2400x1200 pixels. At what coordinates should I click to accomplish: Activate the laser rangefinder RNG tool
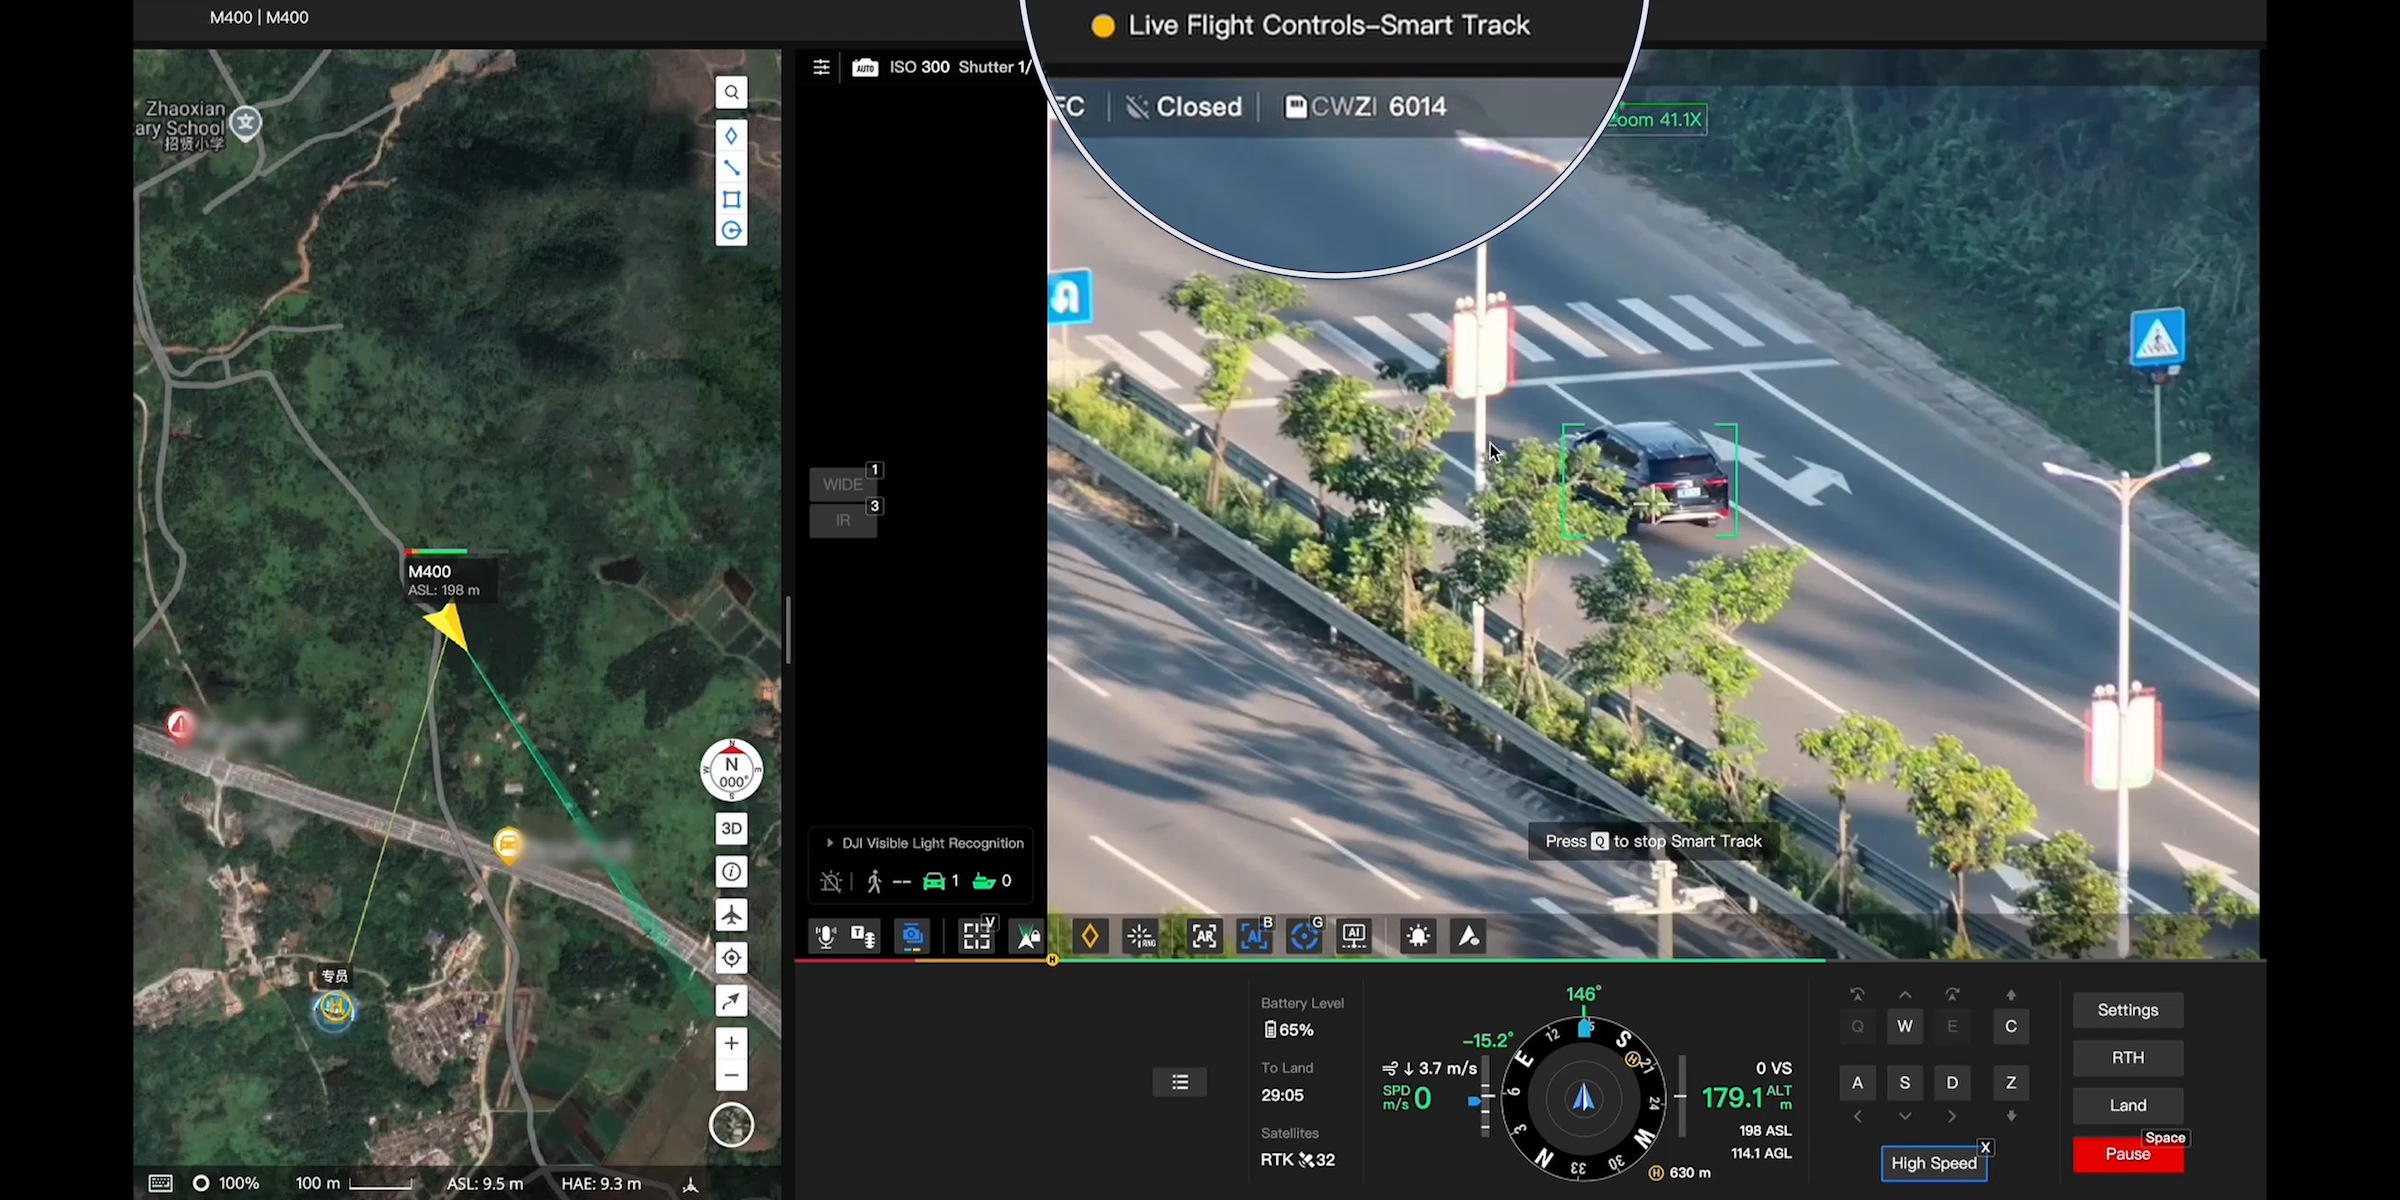point(1140,937)
